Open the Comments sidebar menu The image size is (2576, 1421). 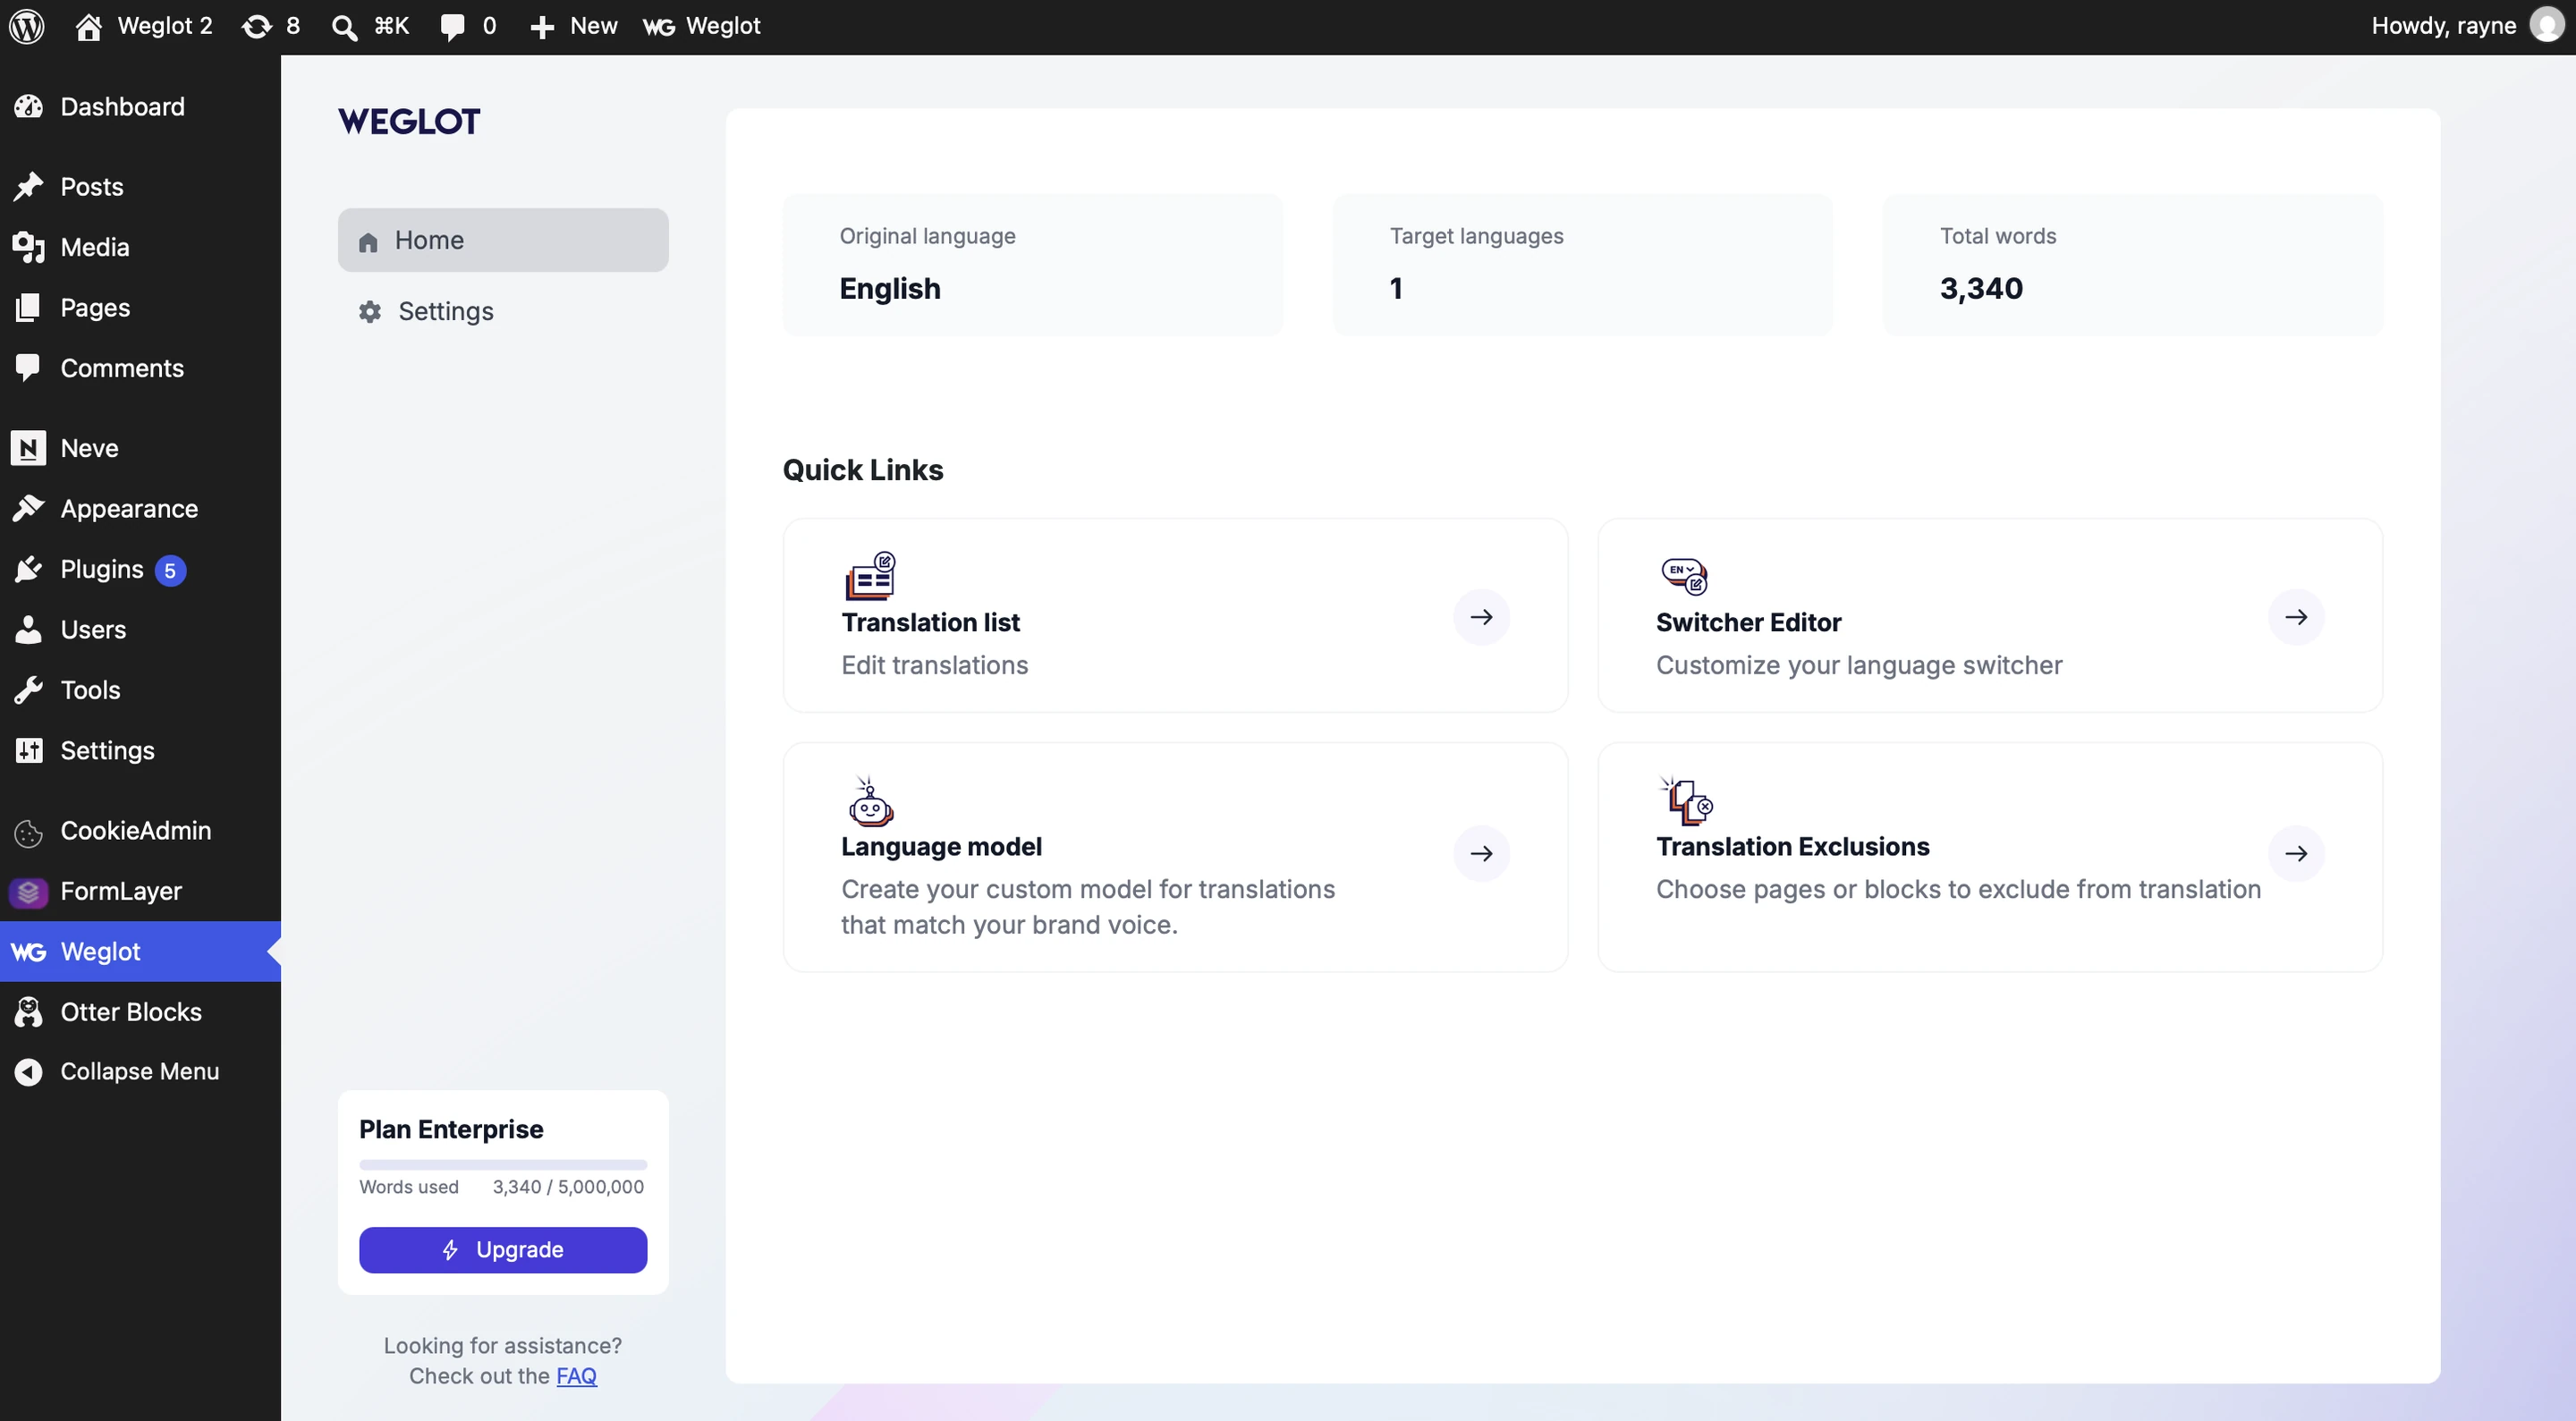click(140, 368)
